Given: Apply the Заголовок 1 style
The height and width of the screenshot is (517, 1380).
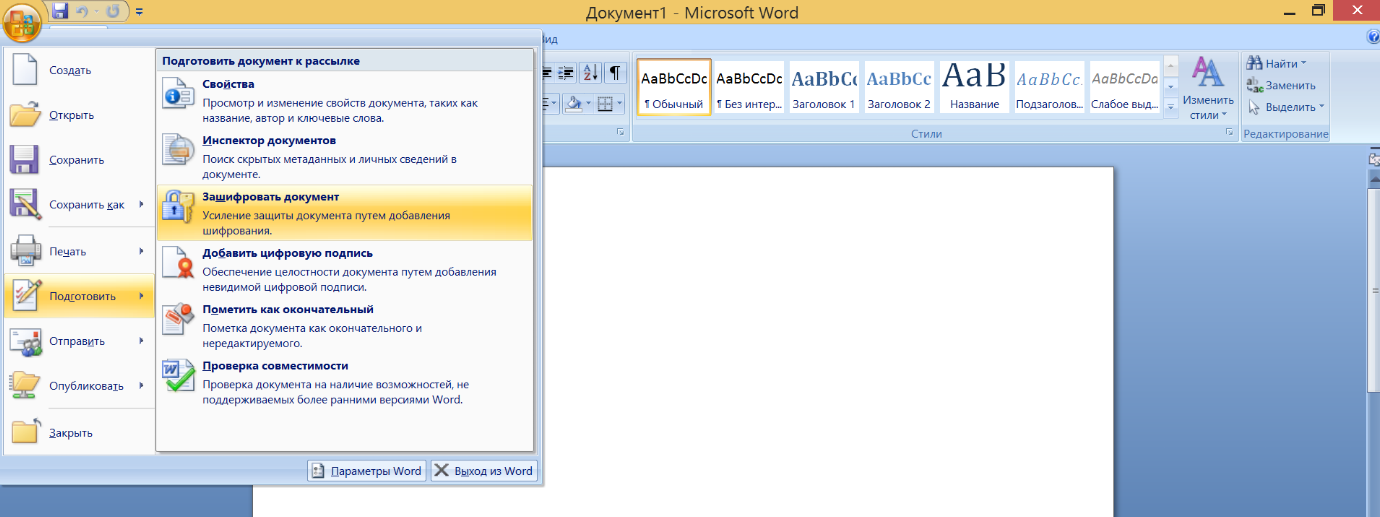Looking at the screenshot, I should (x=824, y=86).
